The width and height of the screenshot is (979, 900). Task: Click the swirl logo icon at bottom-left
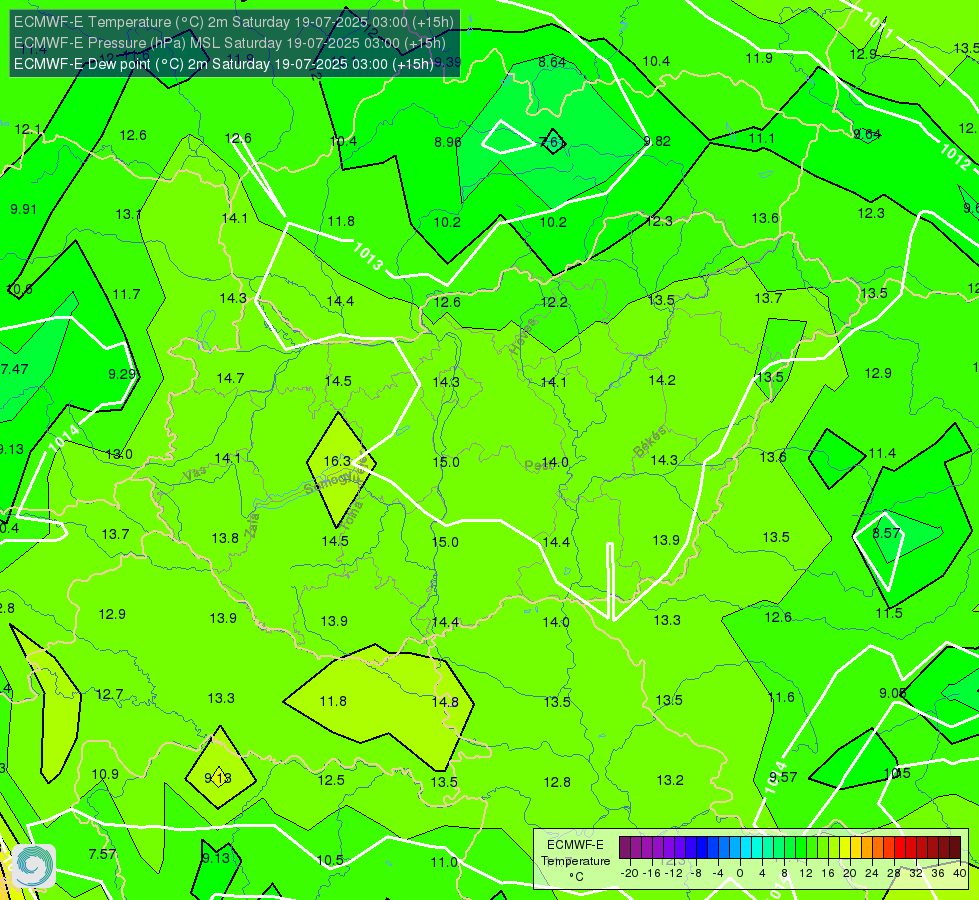(x=34, y=866)
